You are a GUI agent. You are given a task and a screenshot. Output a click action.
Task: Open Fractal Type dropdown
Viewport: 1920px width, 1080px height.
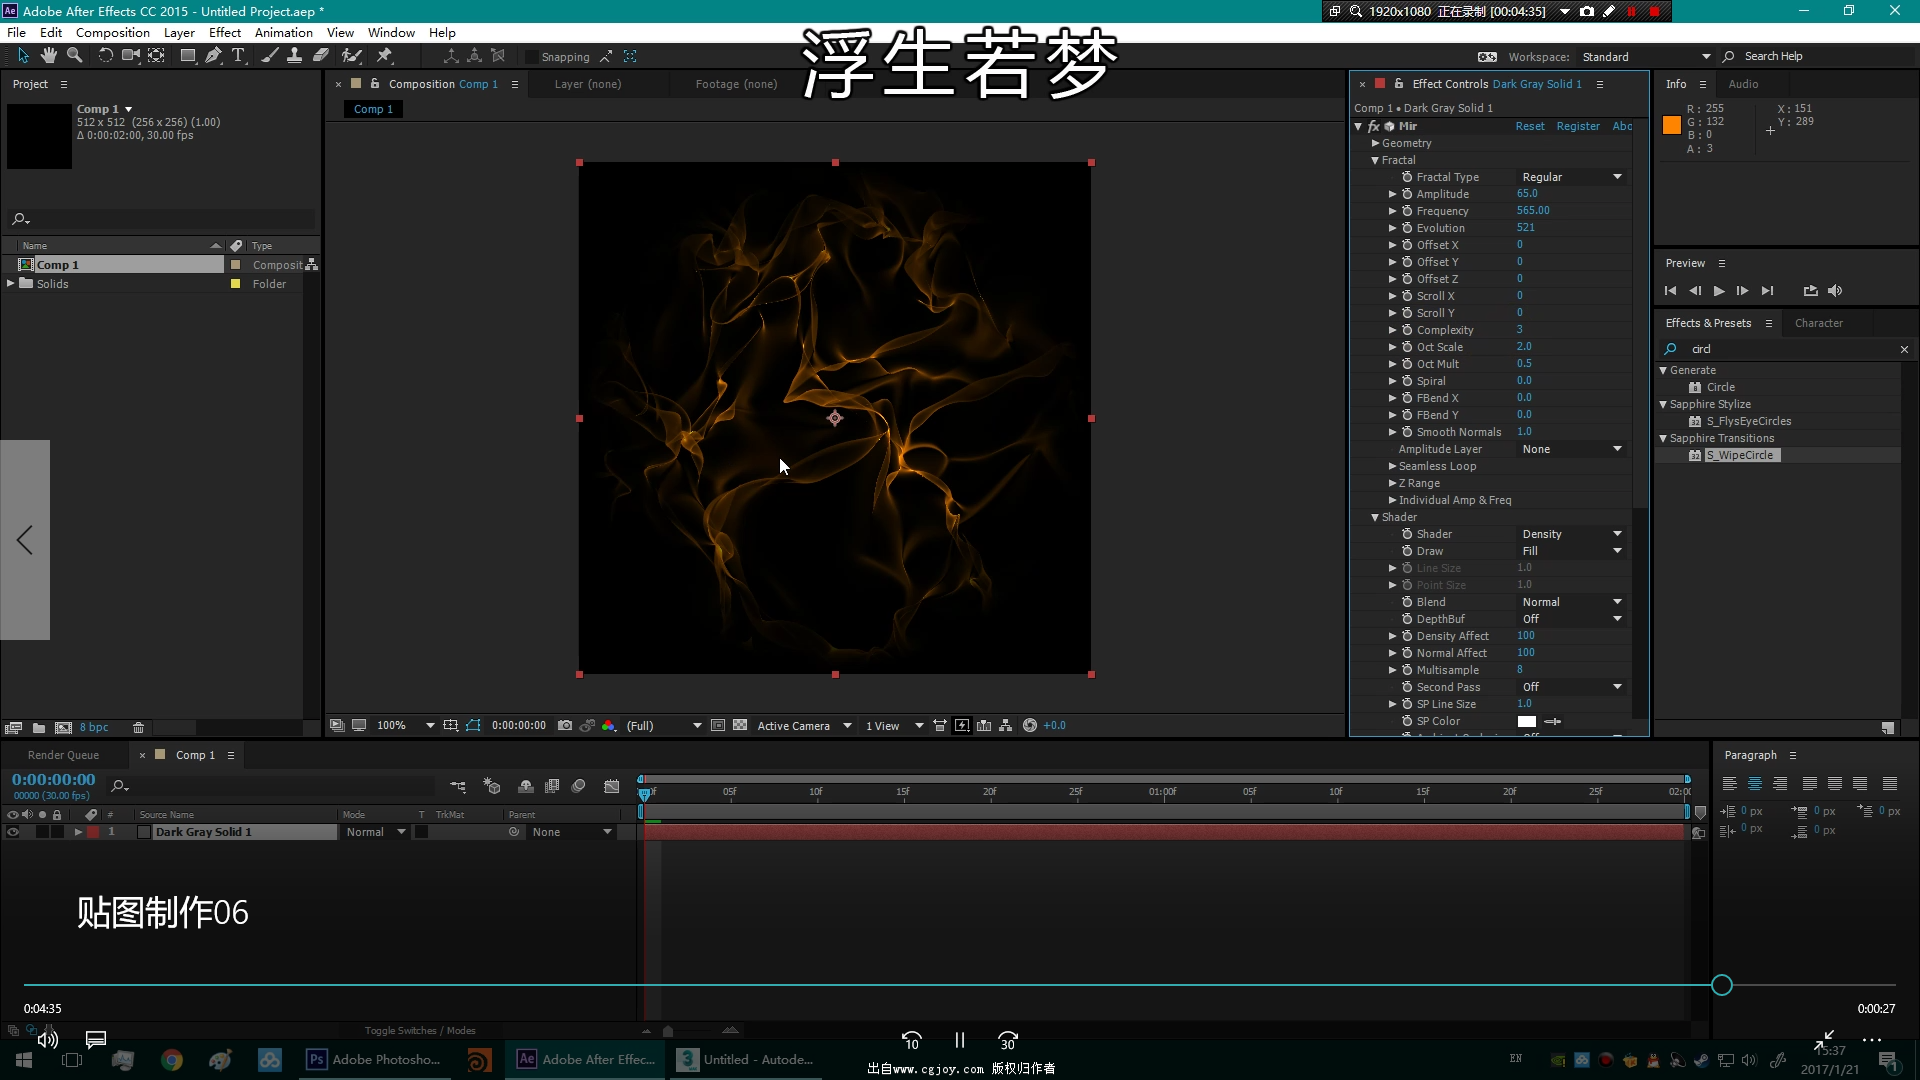[1572, 177]
